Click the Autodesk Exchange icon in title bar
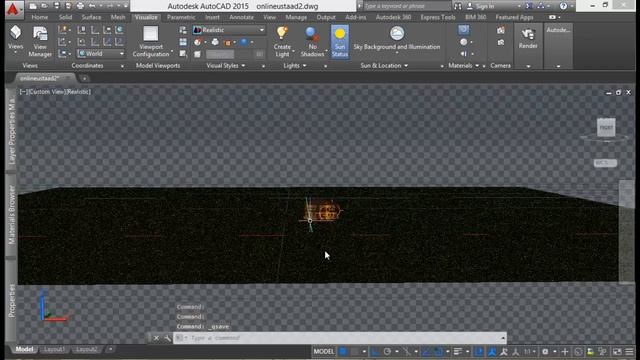 (x=529, y=6)
